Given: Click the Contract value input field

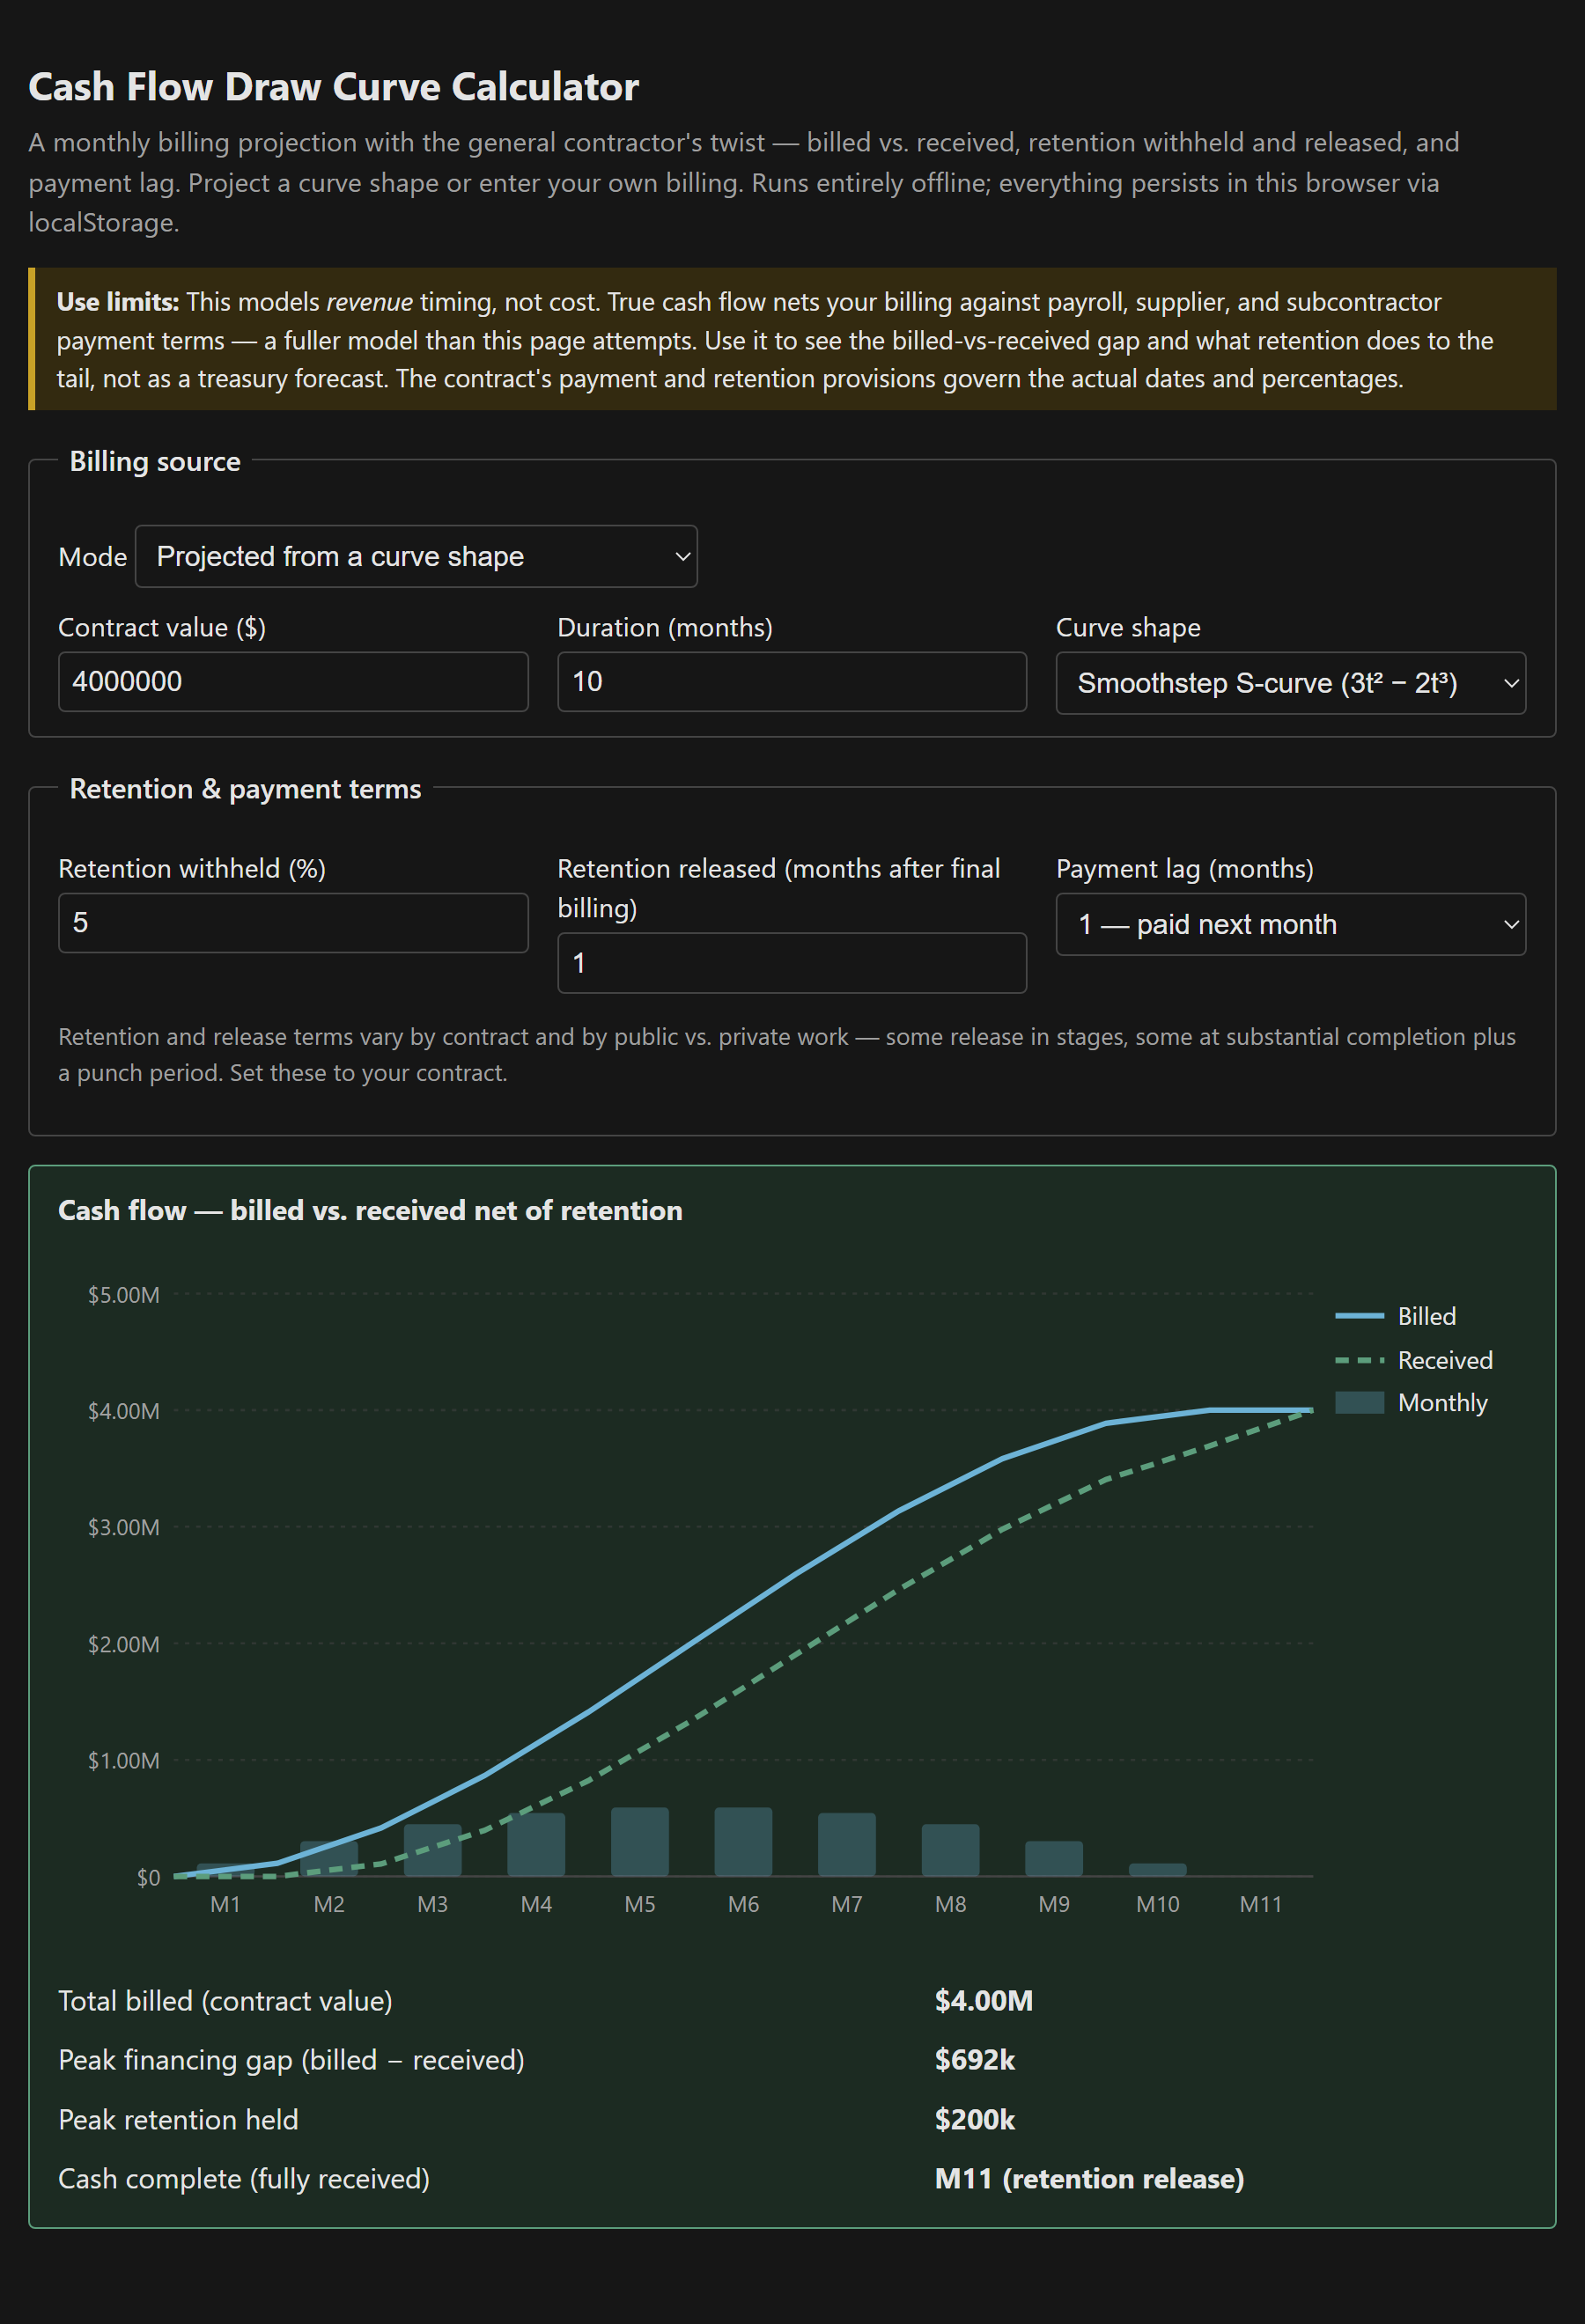Looking at the screenshot, I should tap(293, 682).
